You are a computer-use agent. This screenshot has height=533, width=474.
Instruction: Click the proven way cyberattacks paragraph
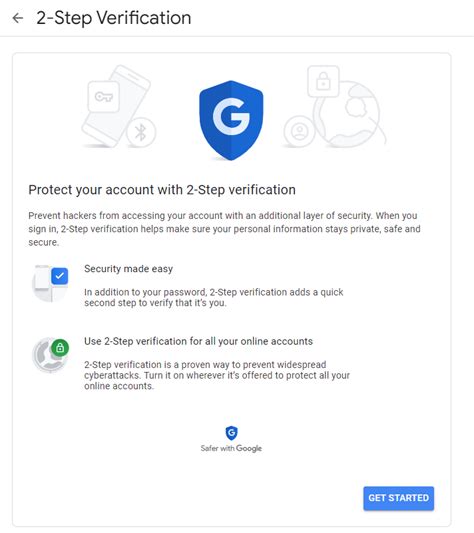pyautogui.click(x=217, y=375)
